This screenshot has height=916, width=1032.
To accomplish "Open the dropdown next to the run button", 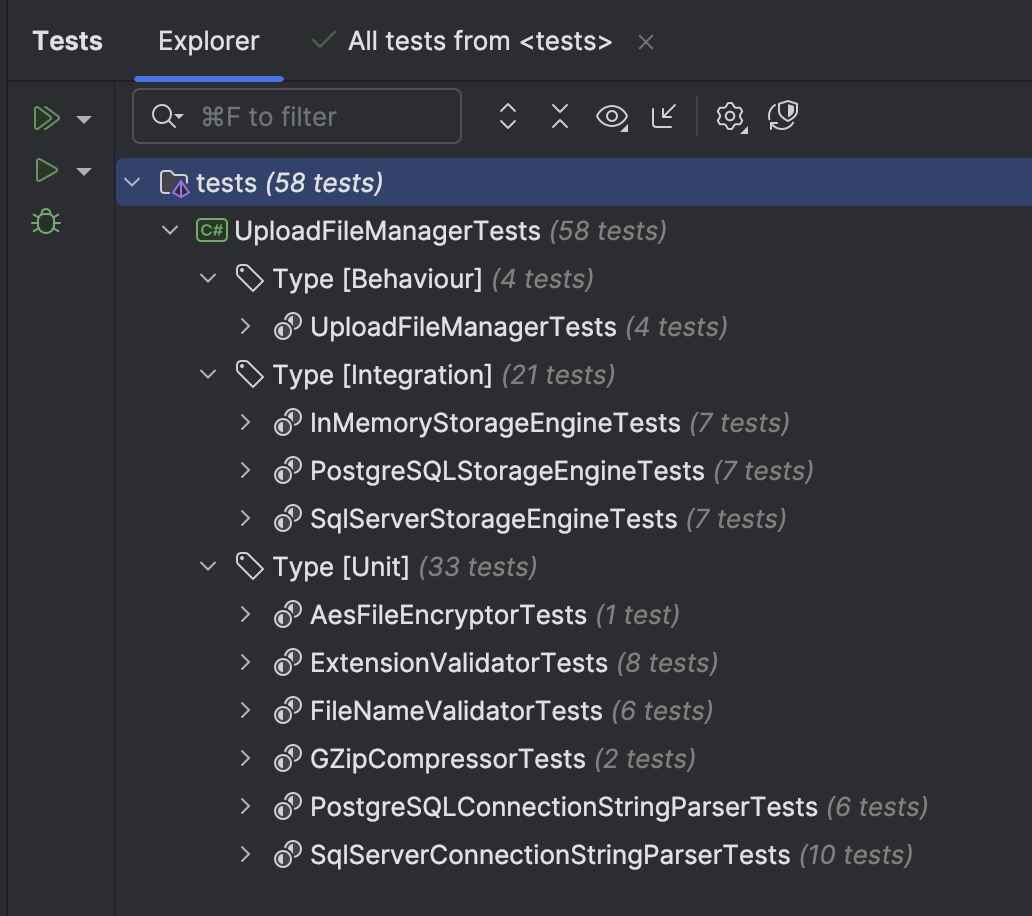I will coord(85,170).
